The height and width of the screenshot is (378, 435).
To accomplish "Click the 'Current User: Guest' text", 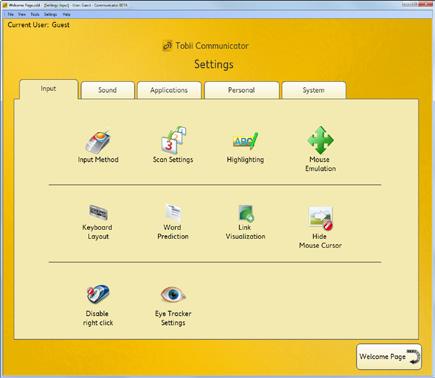I will 39,25.
